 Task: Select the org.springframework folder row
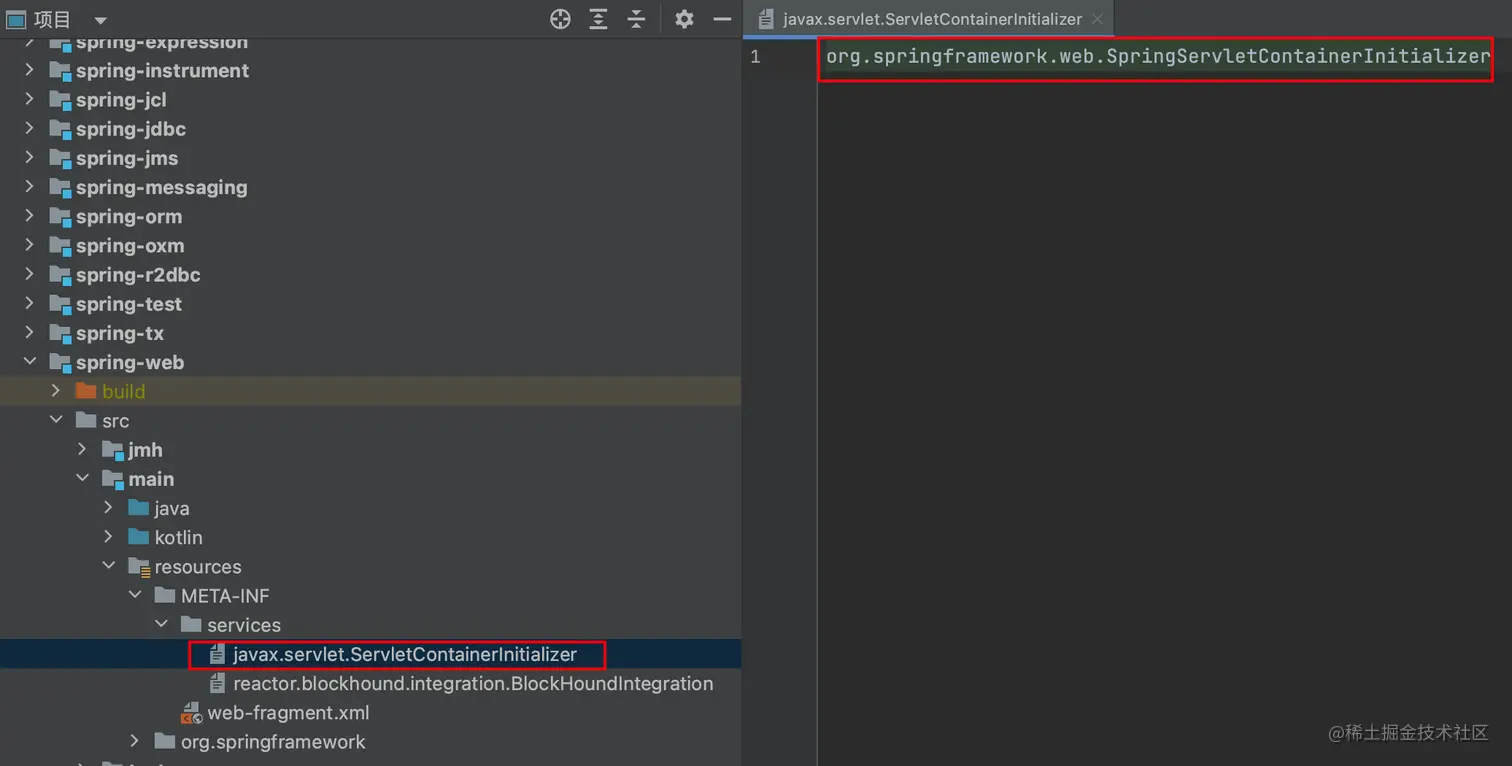(x=370, y=741)
